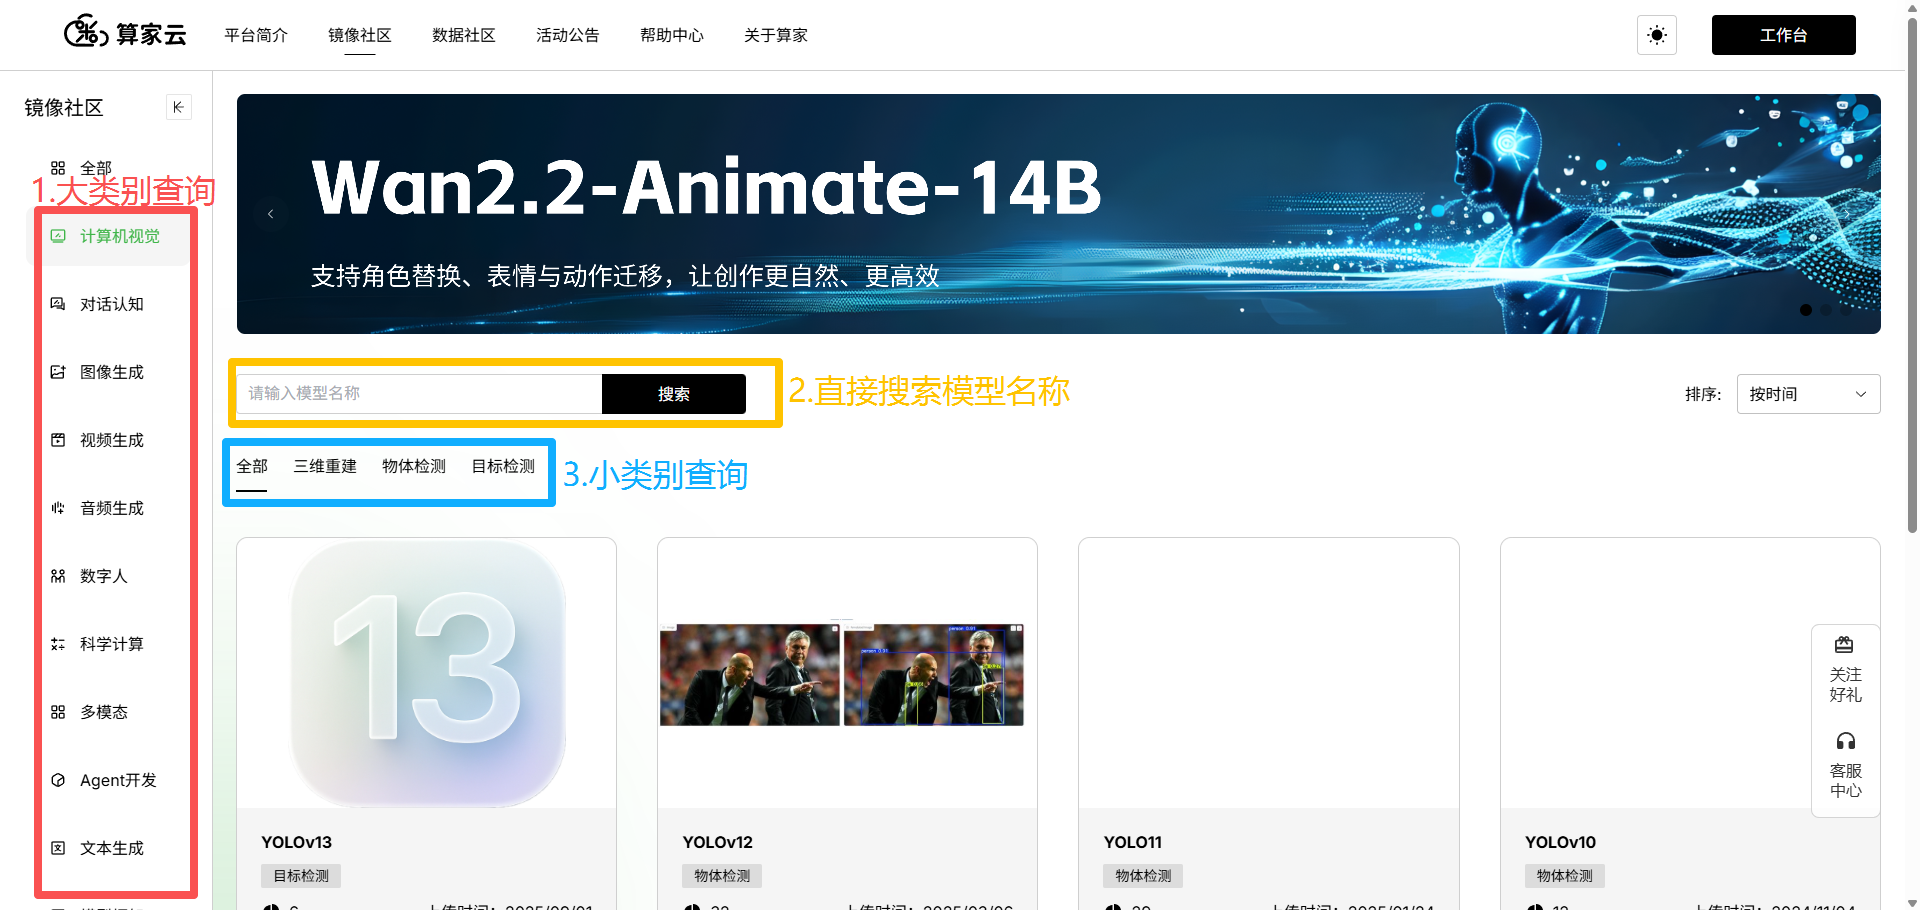Click the black 工作台 button
The image size is (1920, 910).
coord(1783,35)
